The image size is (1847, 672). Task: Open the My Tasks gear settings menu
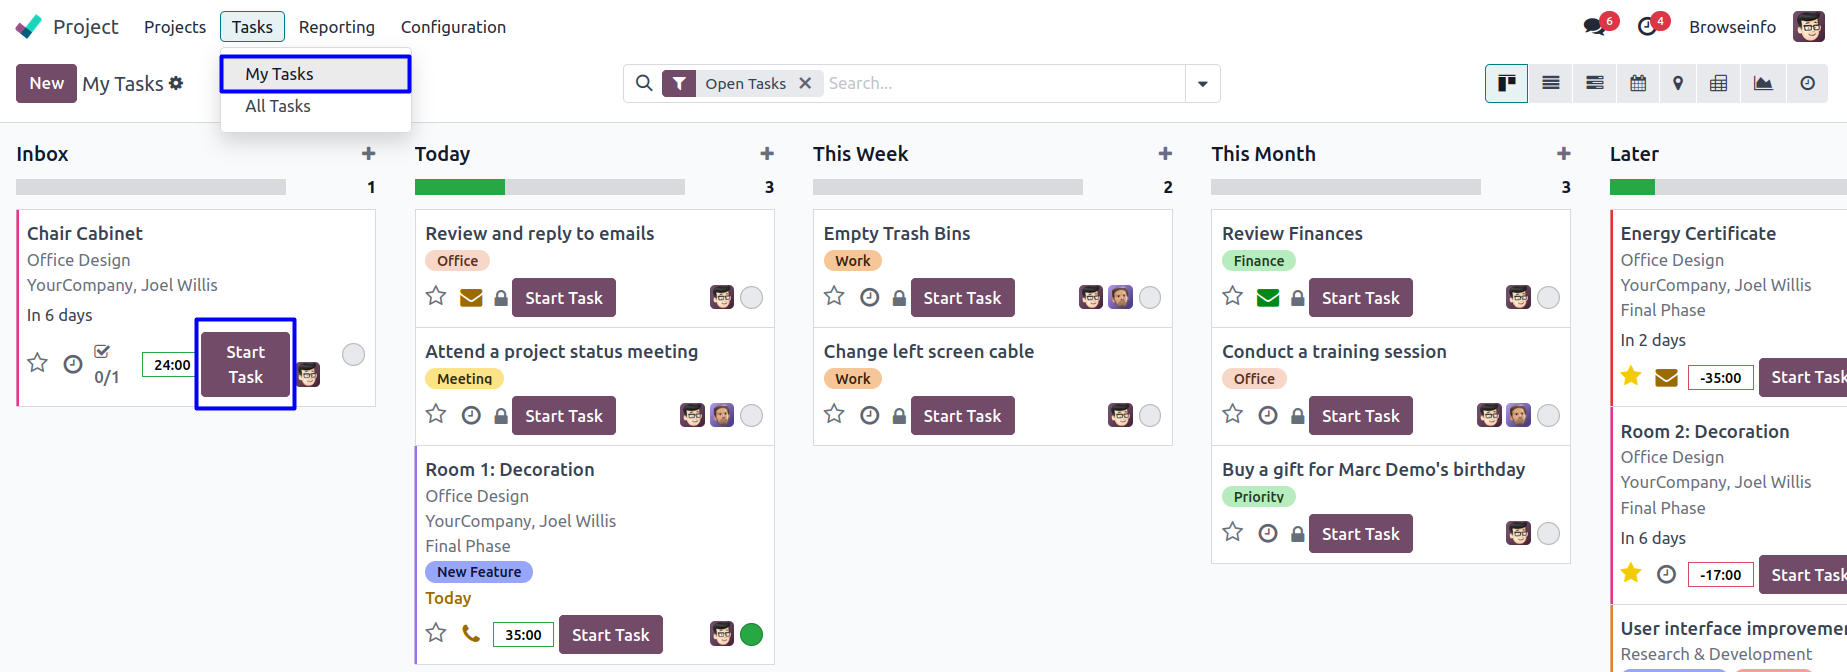[176, 83]
